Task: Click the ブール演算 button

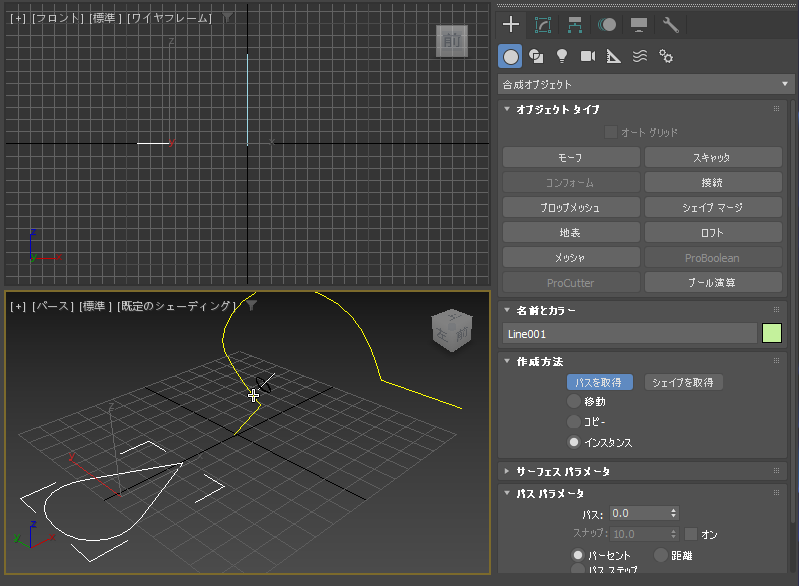Action: pos(713,282)
